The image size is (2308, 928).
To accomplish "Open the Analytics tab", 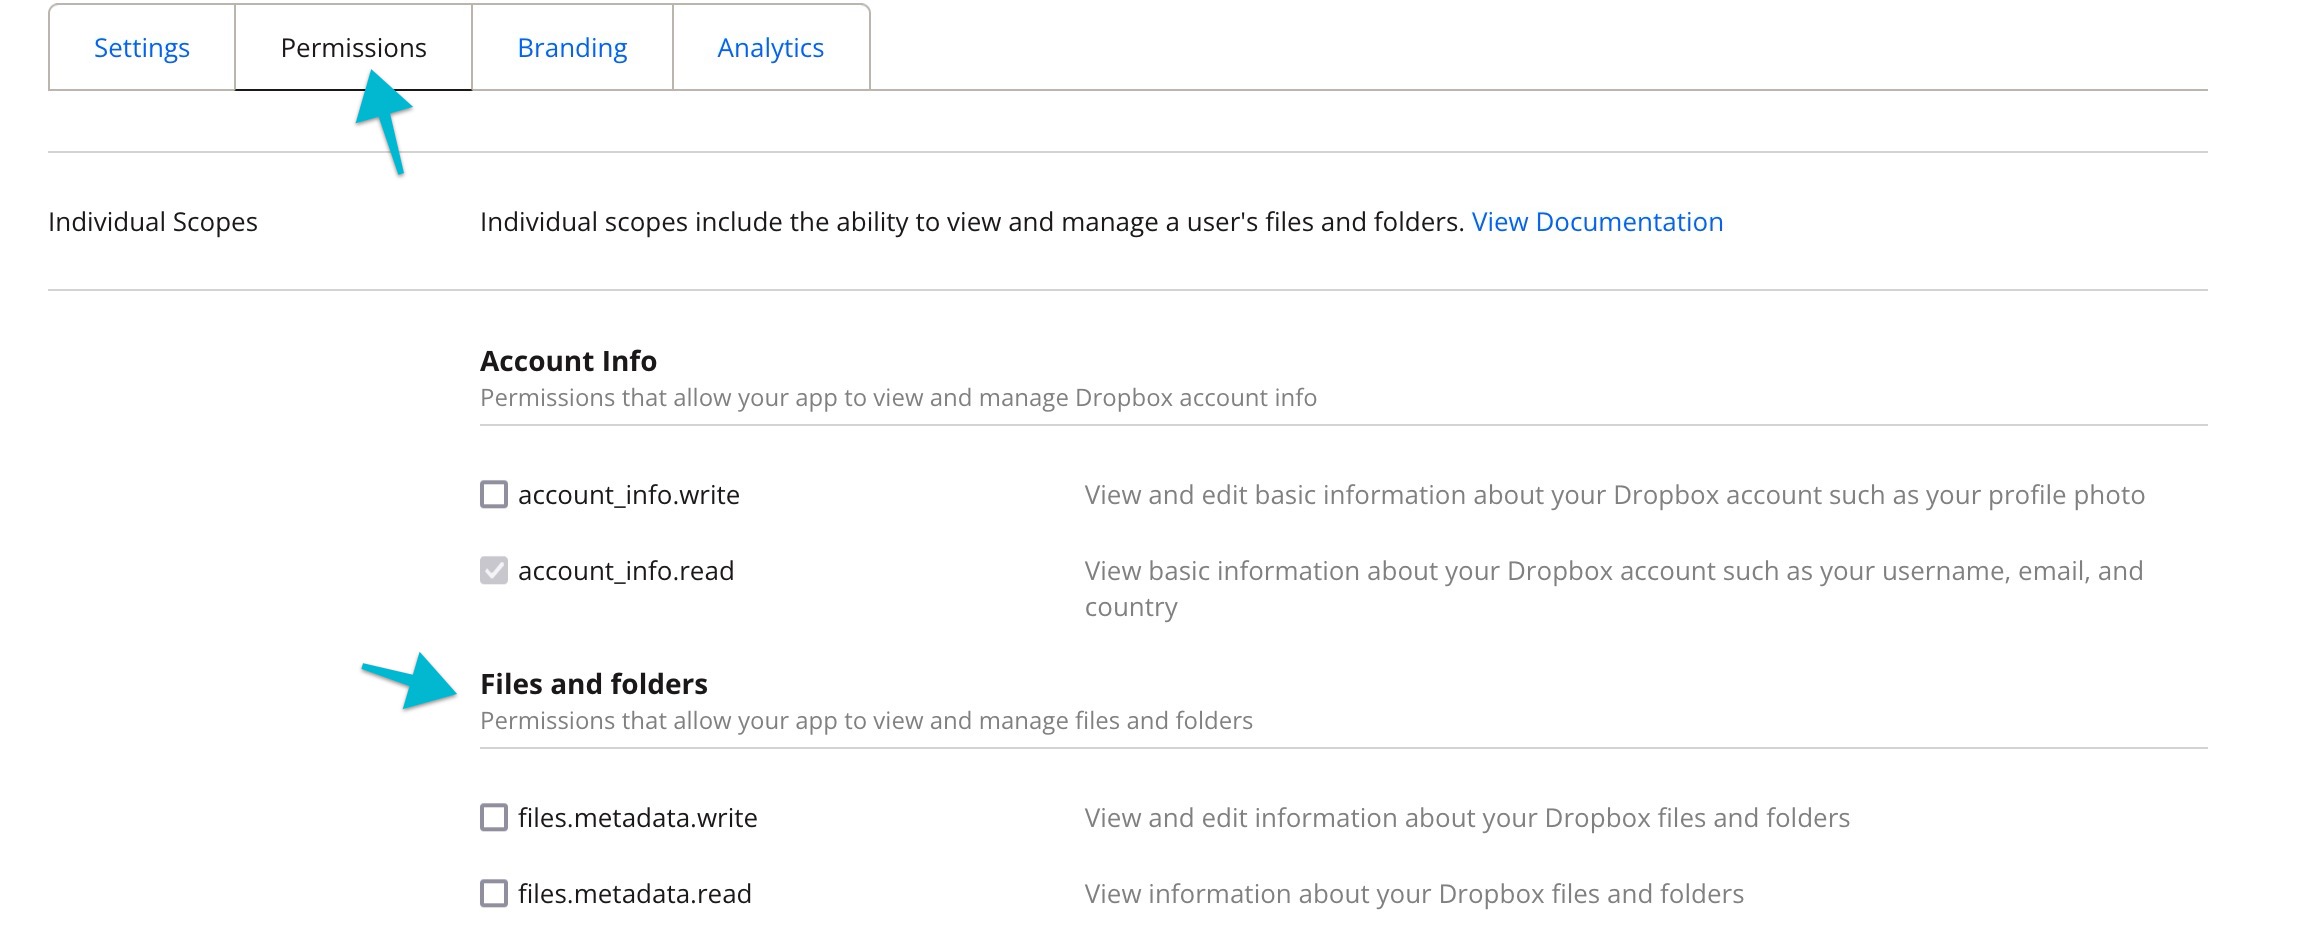I will click(x=770, y=47).
